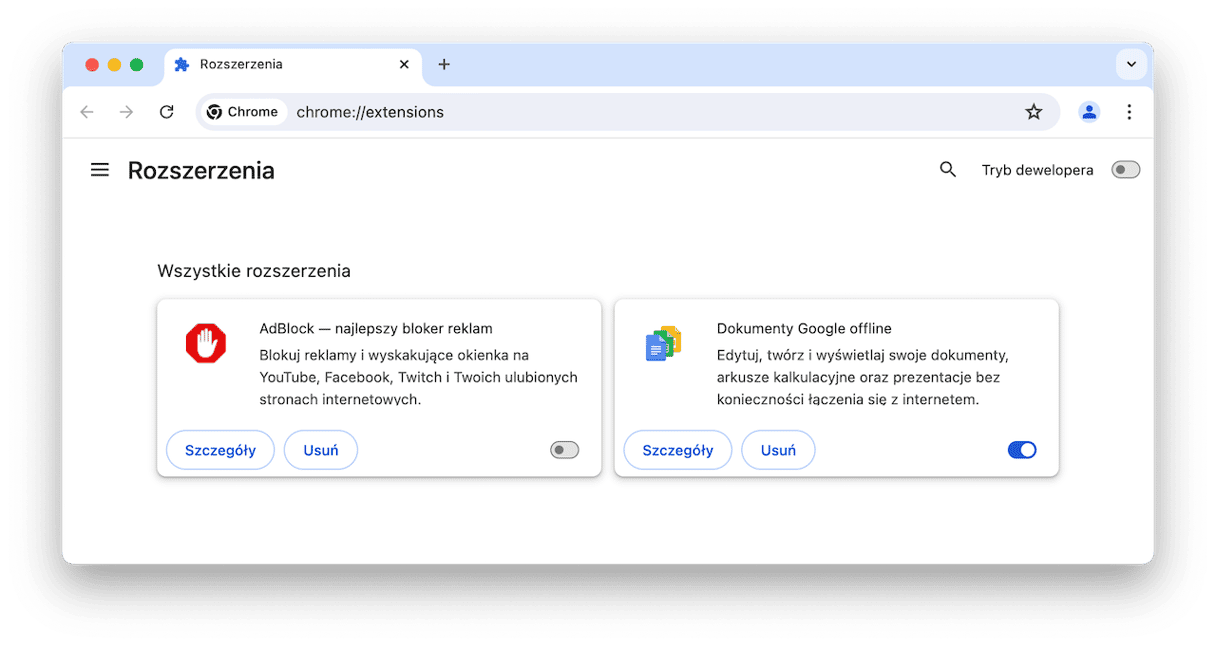Screen dimensions: 1216x646
Task: Click the chrome://extensions address field
Action: pyautogui.click(x=628, y=112)
